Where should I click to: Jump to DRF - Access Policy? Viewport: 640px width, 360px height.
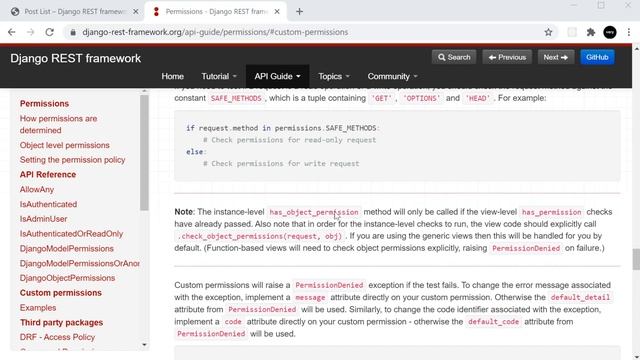coord(57,337)
